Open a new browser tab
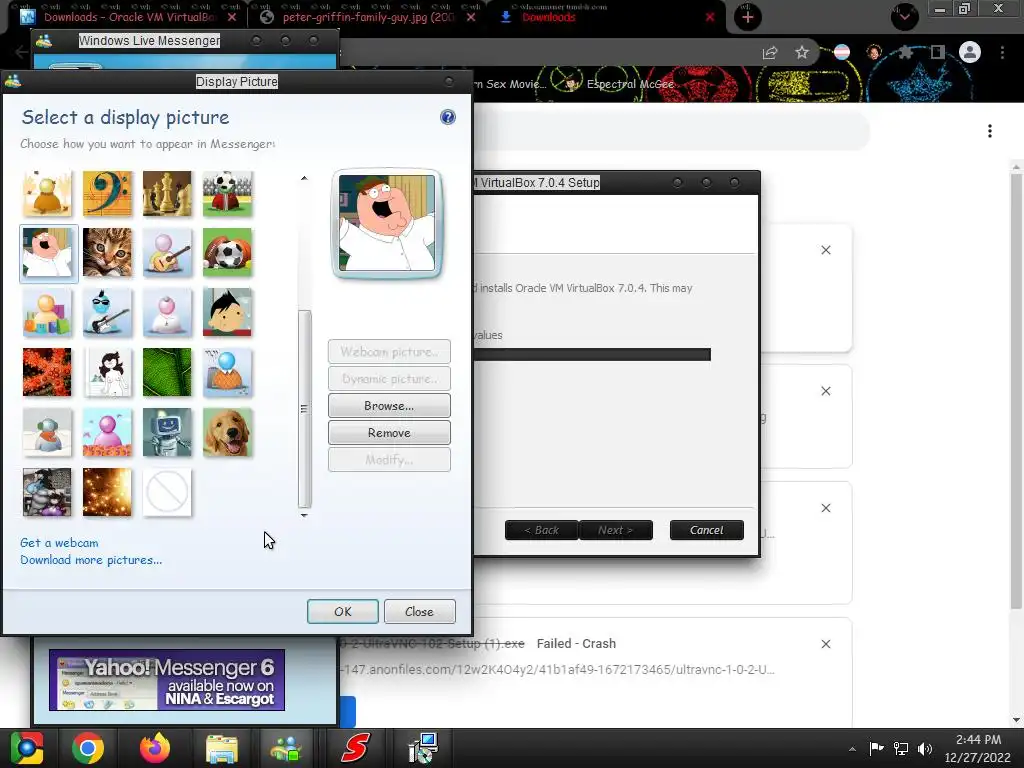Image resolution: width=1024 pixels, height=768 pixels. coord(748,17)
